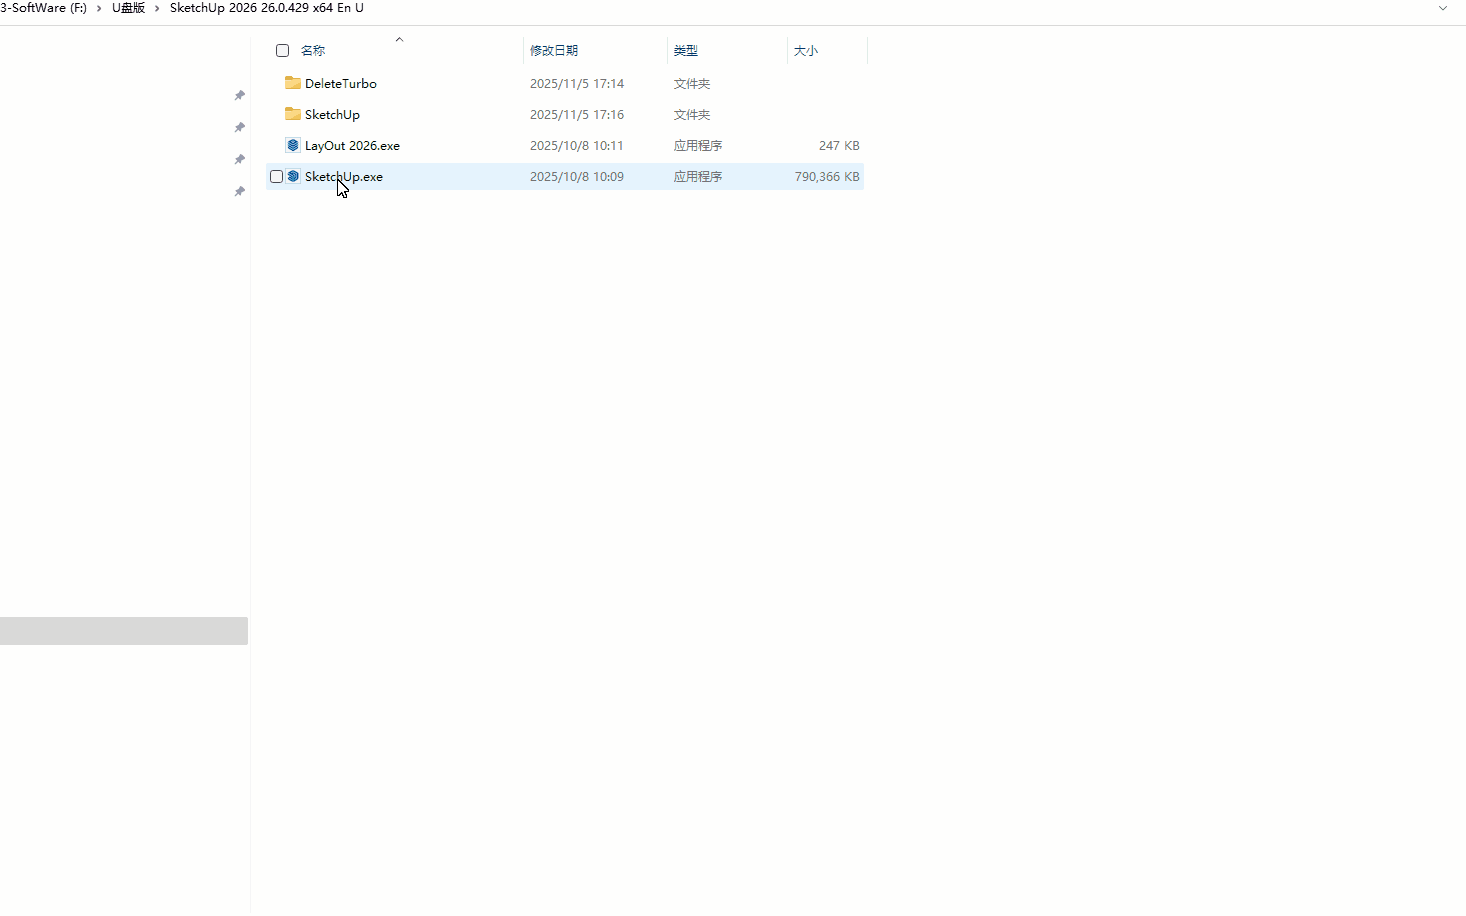The width and height of the screenshot is (1466, 916).
Task: Toggle the select-all checkbox beside 名称 header
Action: (282, 50)
